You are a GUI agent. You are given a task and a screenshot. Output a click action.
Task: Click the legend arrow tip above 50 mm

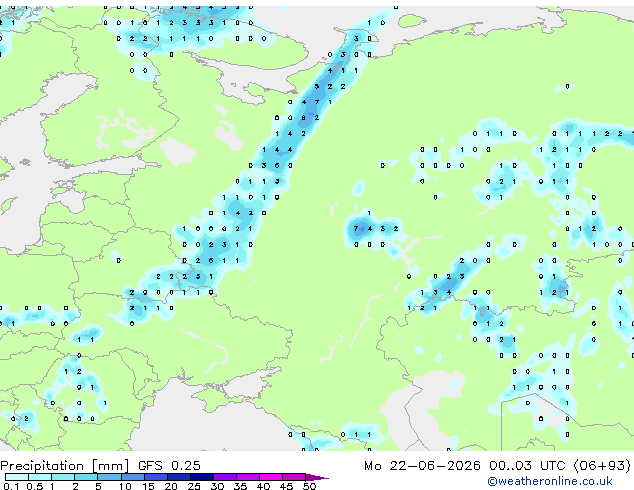[x=317, y=477]
